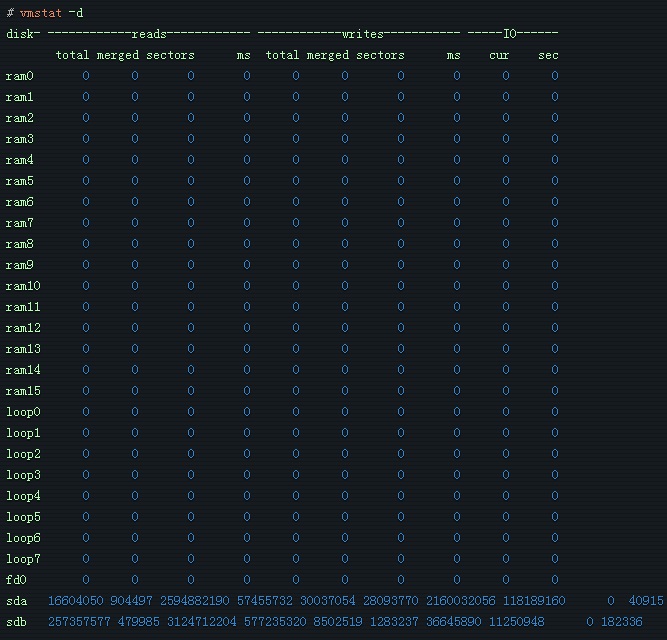Click the fd0 row label
This screenshot has height=640, width=667.
(16, 580)
